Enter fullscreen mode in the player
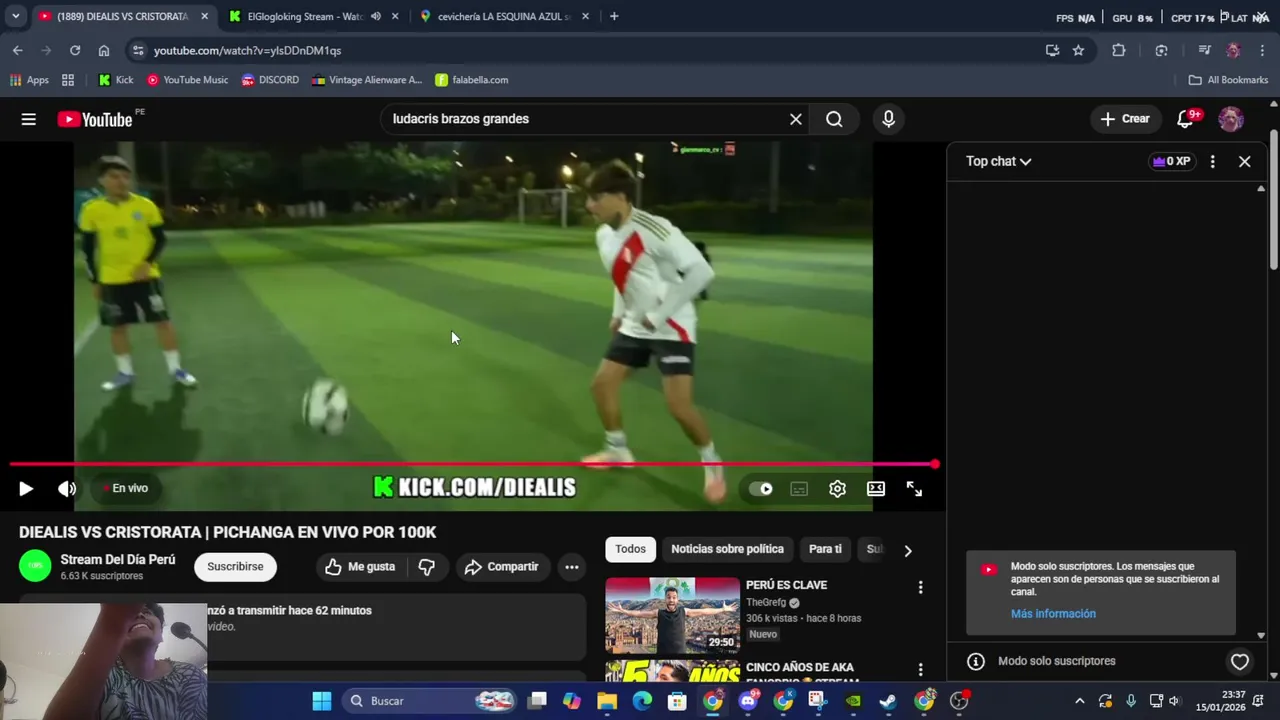The image size is (1280, 720). click(x=914, y=489)
